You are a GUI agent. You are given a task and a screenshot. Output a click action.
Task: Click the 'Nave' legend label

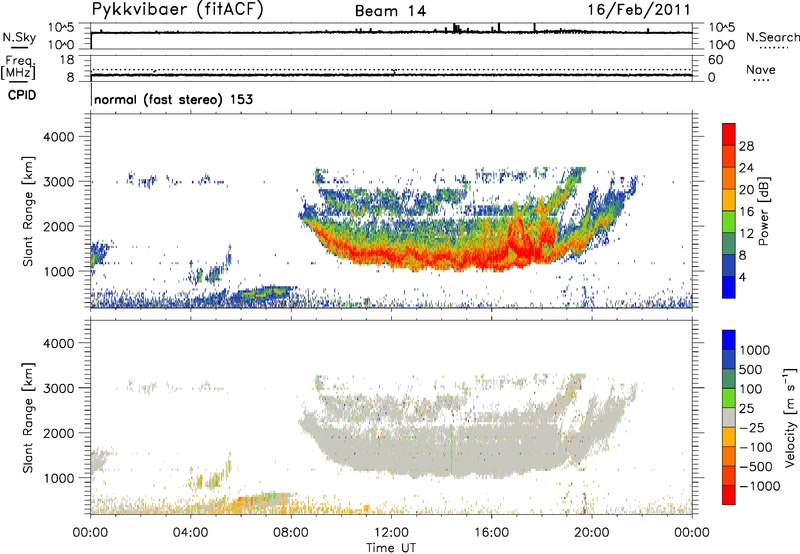pyautogui.click(x=761, y=69)
